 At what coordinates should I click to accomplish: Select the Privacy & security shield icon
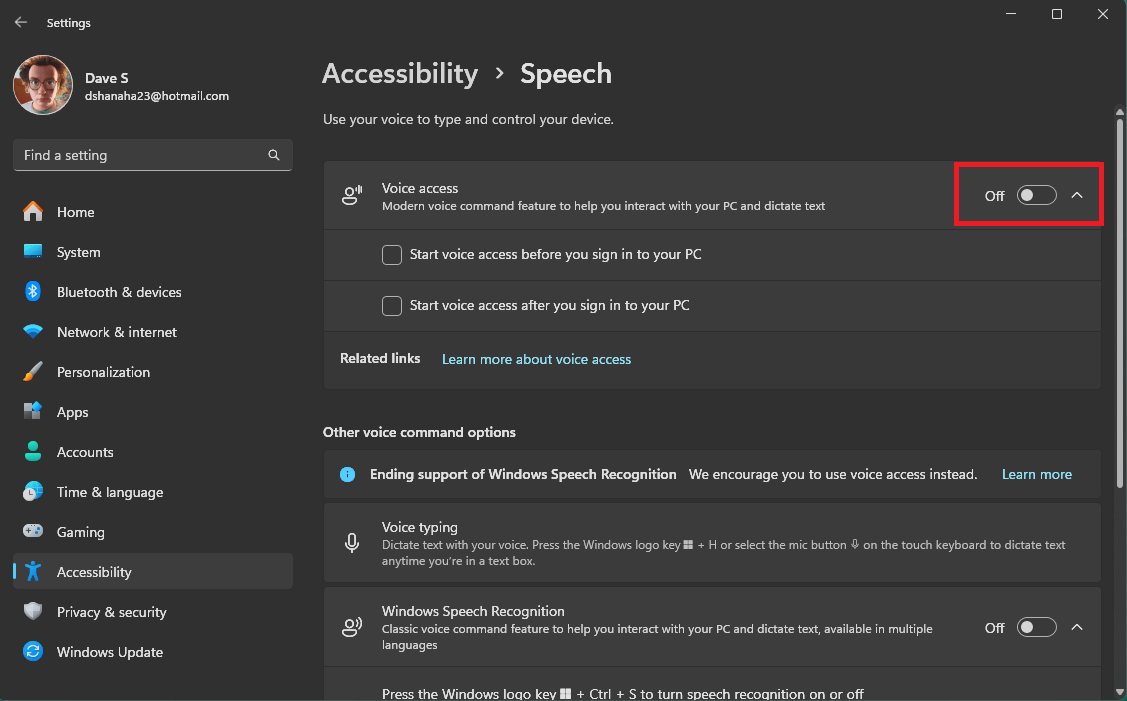[34, 612]
